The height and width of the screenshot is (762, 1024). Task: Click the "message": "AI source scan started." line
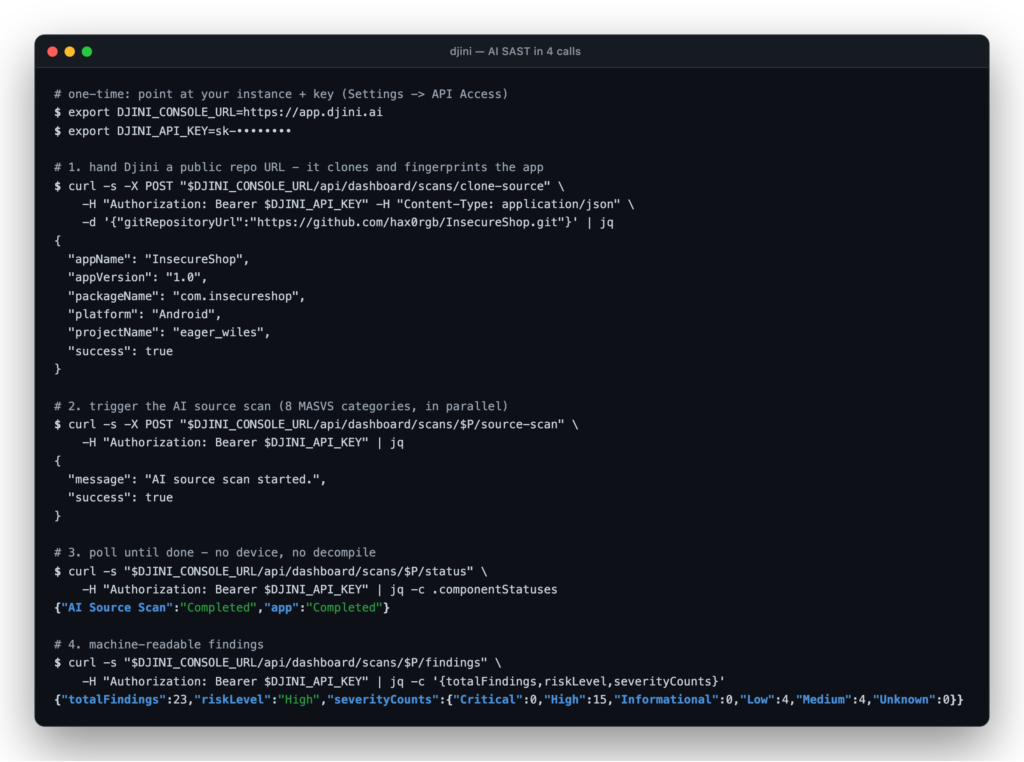pos(197,479)
